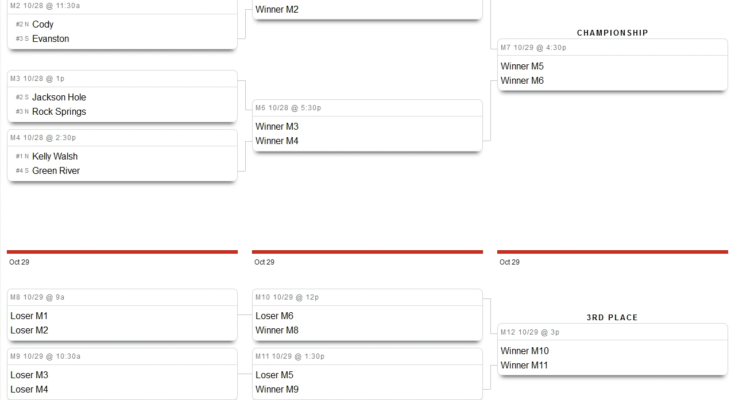Screen dimensions: 735x400
Task: Open the M12 10/29 3p match header
Action: point(530,332)
